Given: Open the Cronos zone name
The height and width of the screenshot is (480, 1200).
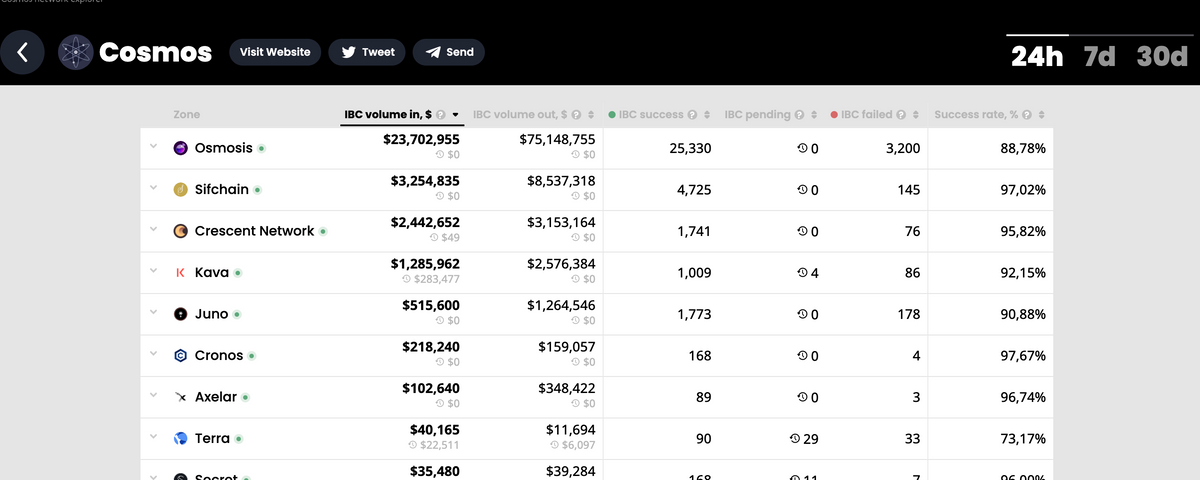Looking at the screenshot, I should pyautogui.click(x=219, y=355).
